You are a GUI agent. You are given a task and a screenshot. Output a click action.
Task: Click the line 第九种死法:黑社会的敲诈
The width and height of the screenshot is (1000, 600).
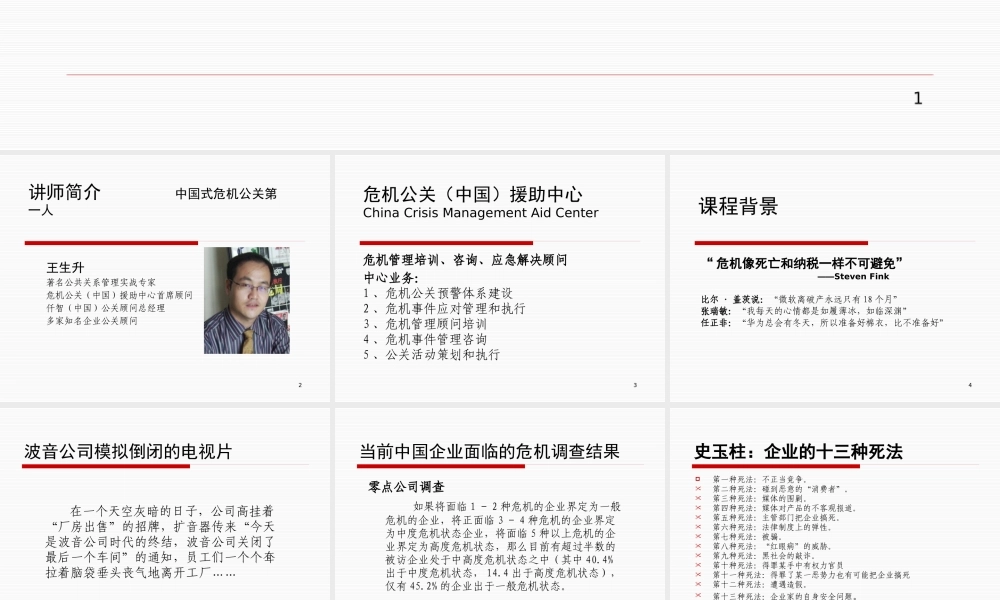[765, 555]
